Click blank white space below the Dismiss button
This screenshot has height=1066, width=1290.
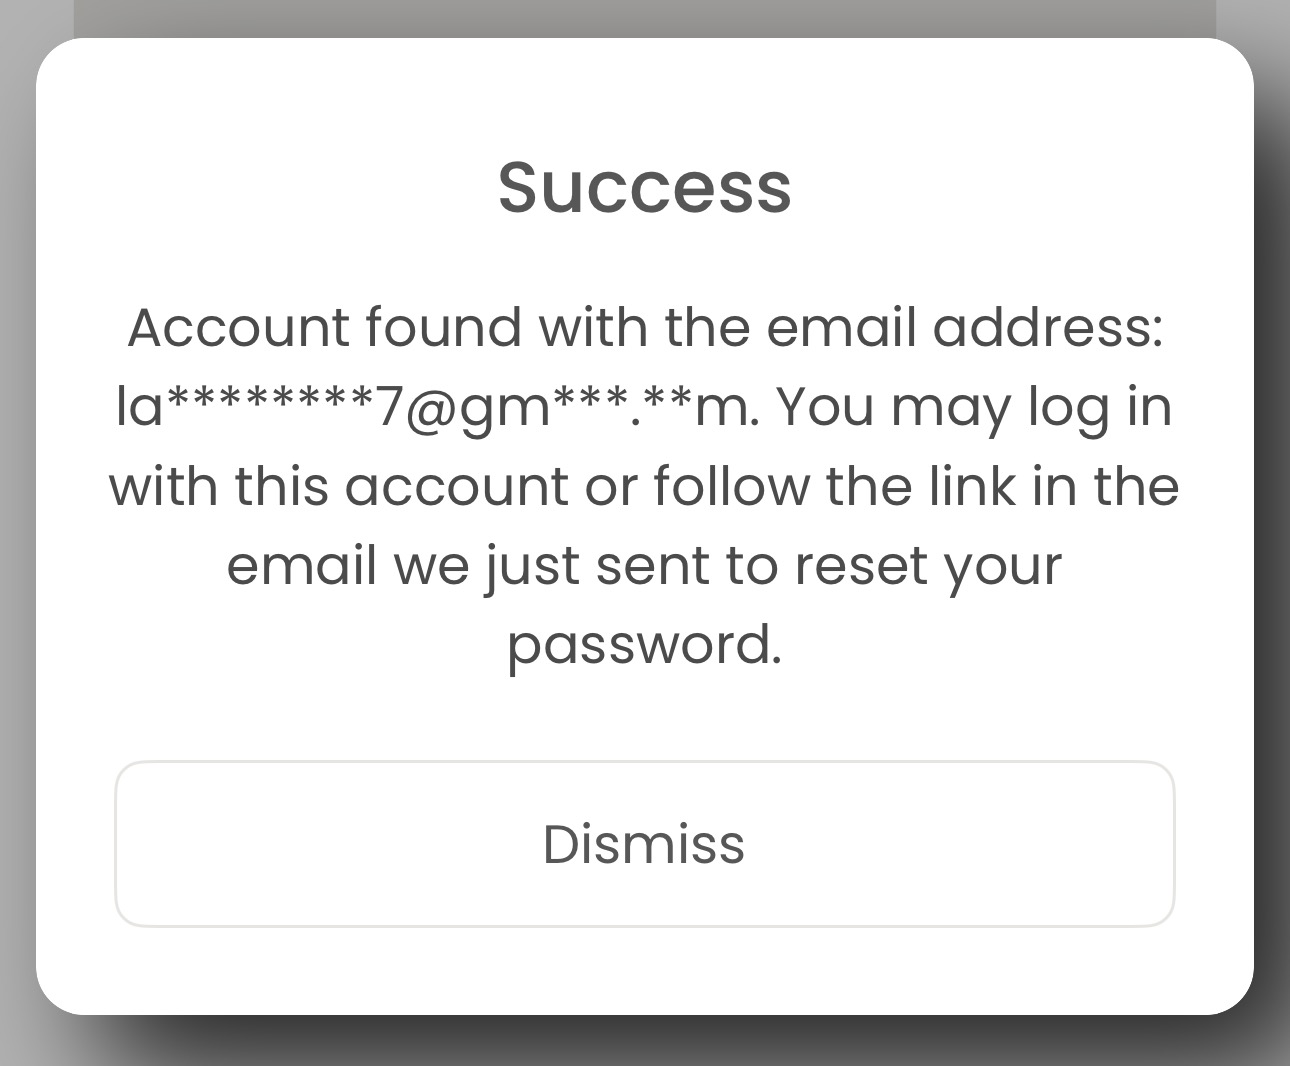click(644, 968)
